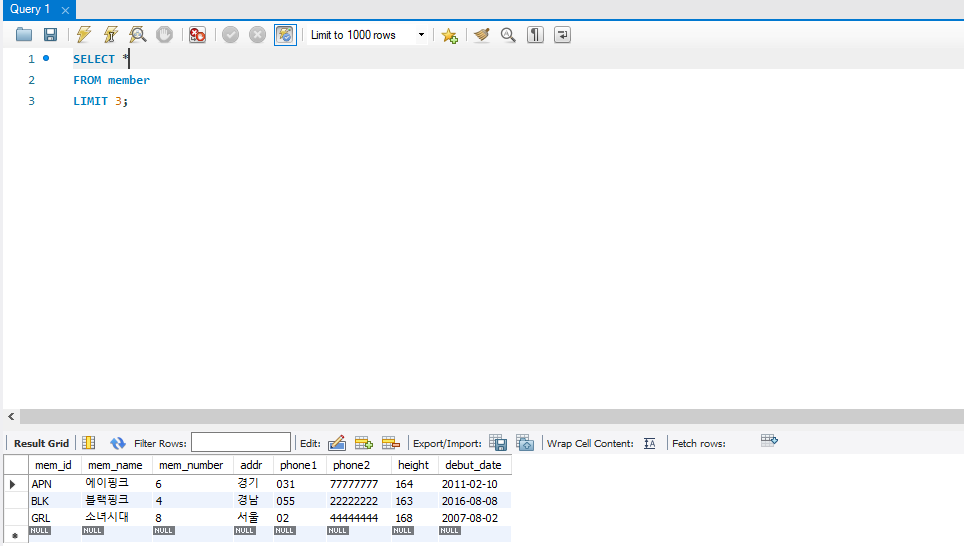Click the line 1 statement marker dot
Image resolution: width=964 pixels, height=546 pixels.
(x=46, y=58)
